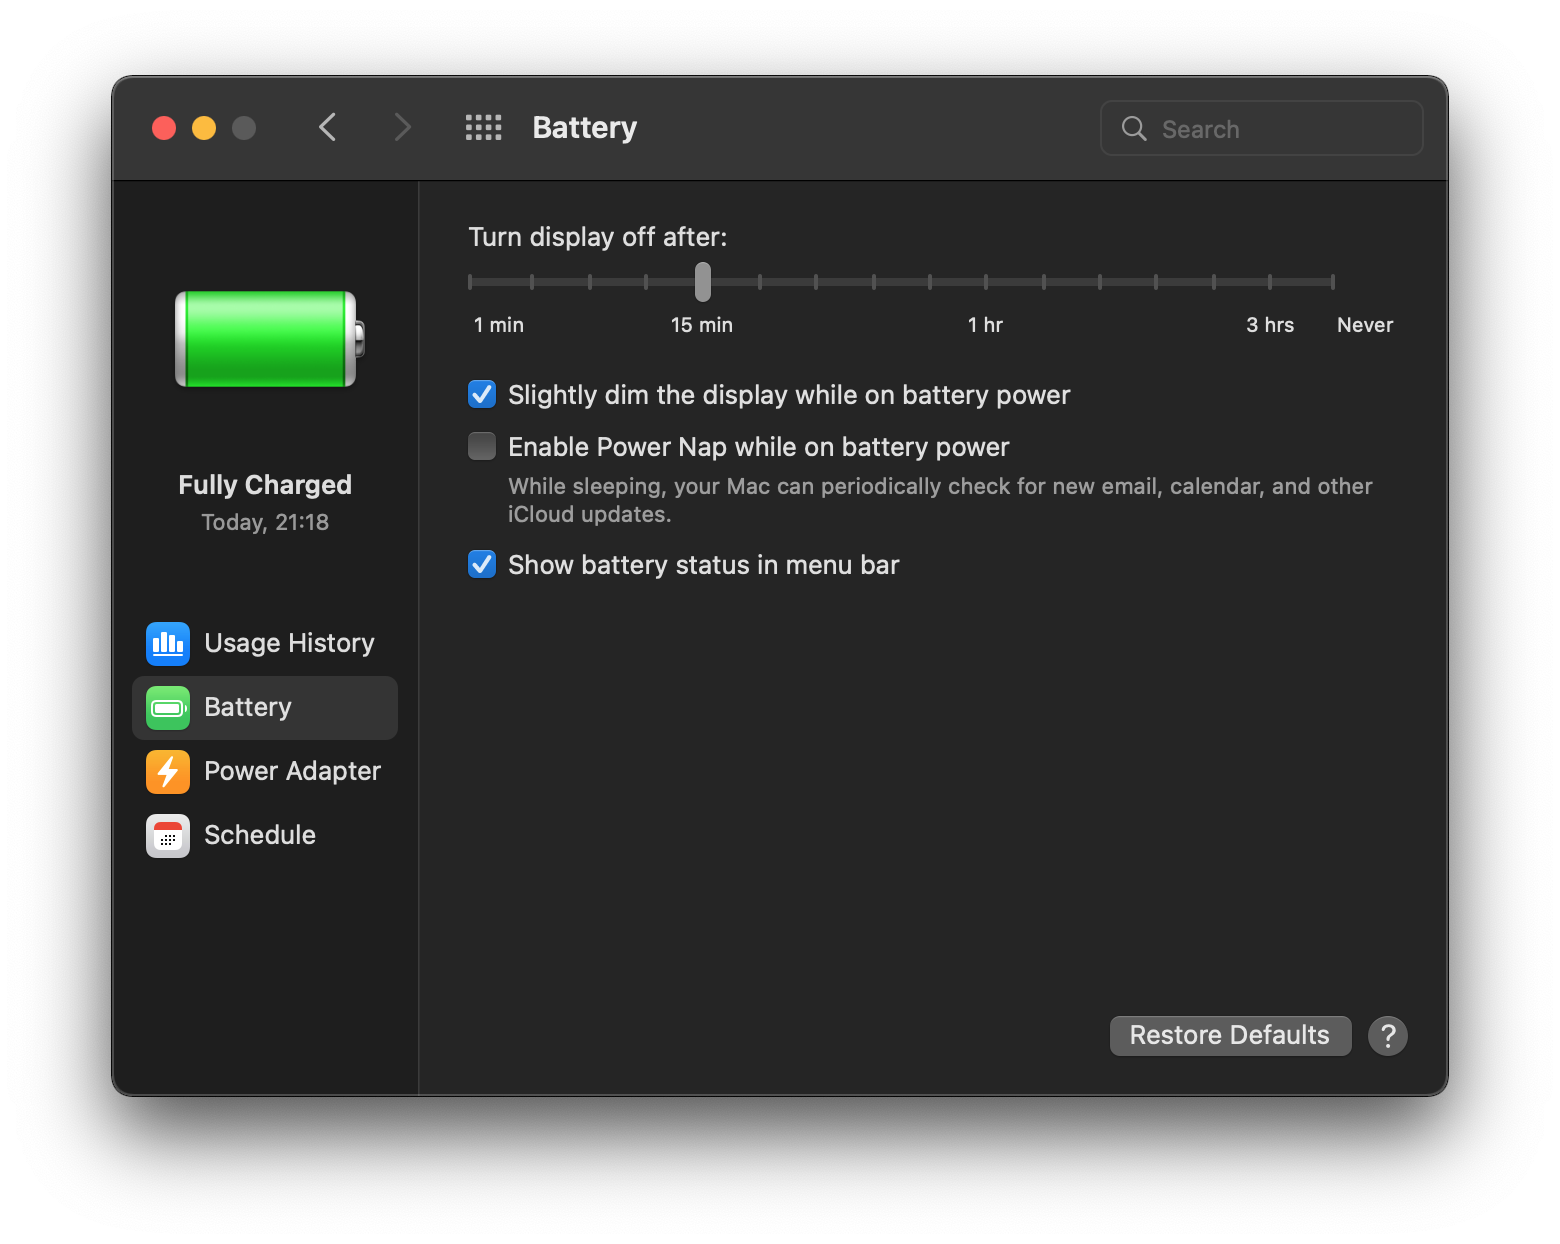Uncheck Show battery status in menu bar
The height and width of the screenshot is (1244, 1560).
[482, 564]
